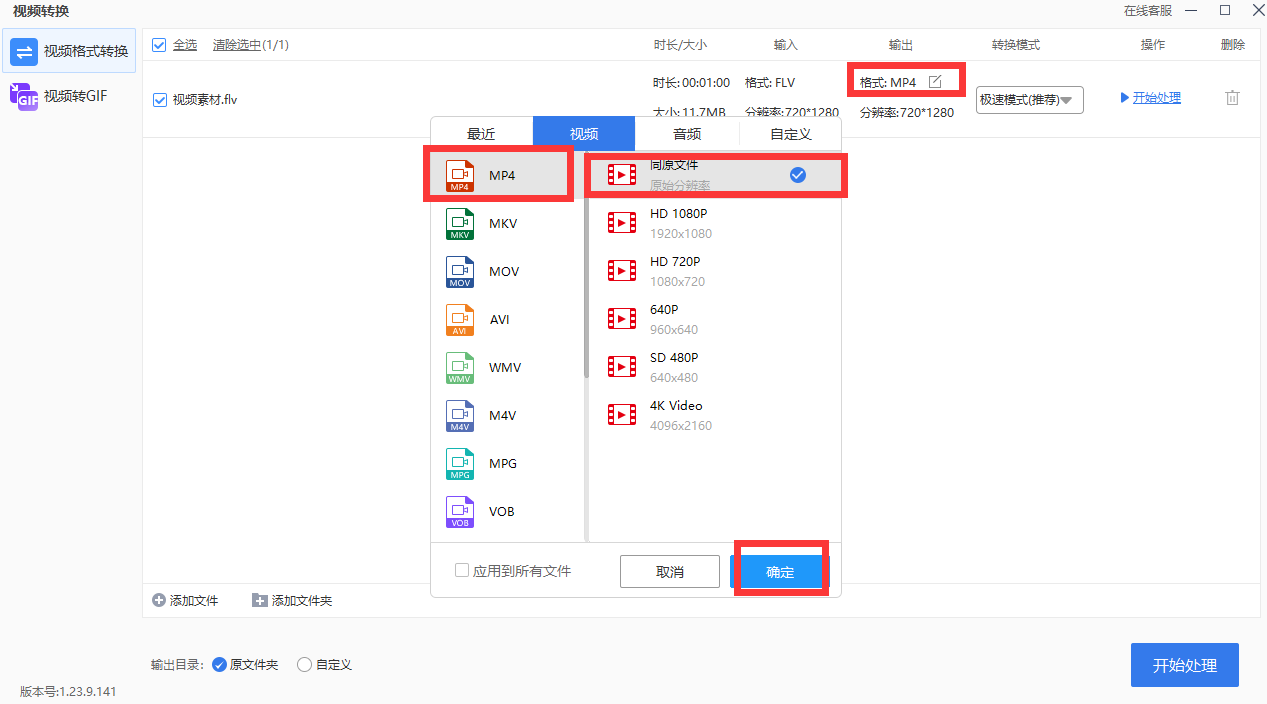Viewport: 1267px width, 704px height.
Task: Select the MKV format icon
Action: (x=460, y=223)
